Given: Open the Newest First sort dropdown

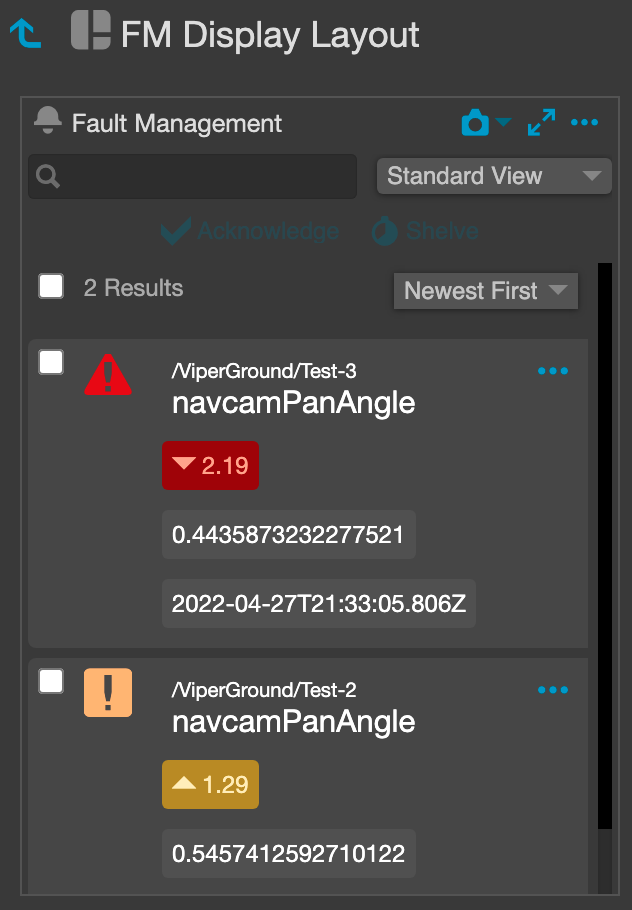Looking at the screenshot, I should (x=486, y=291).
